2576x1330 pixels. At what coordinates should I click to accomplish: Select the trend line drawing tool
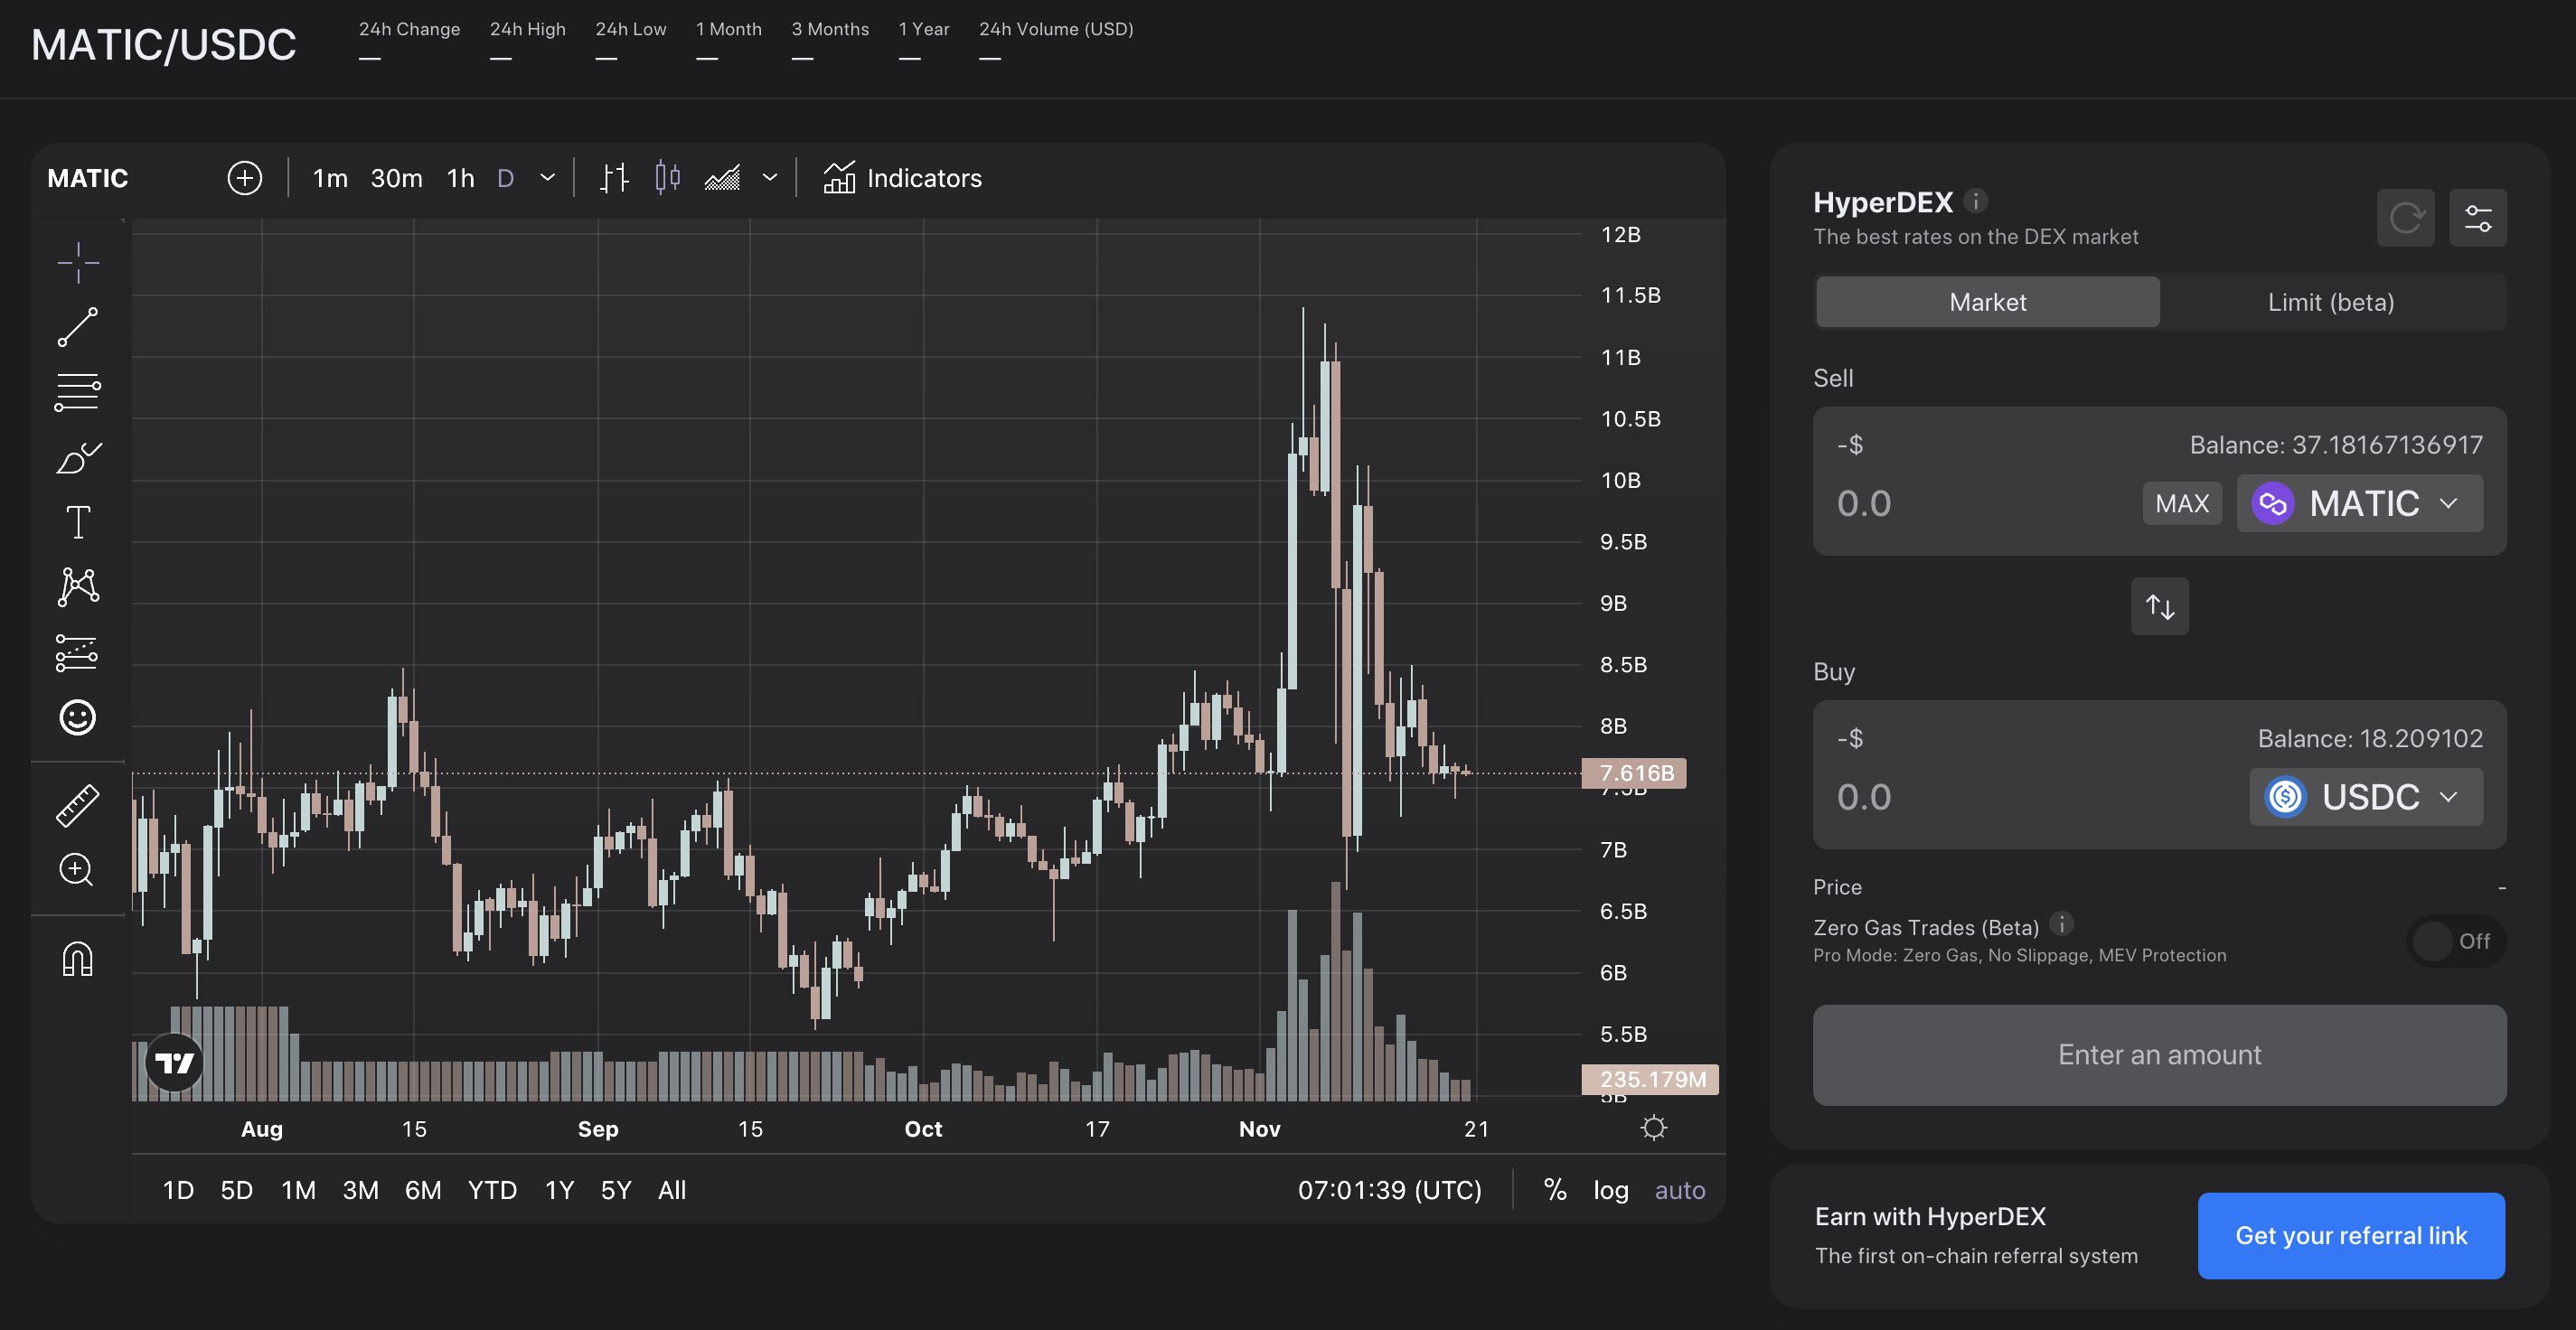point(77,327)
